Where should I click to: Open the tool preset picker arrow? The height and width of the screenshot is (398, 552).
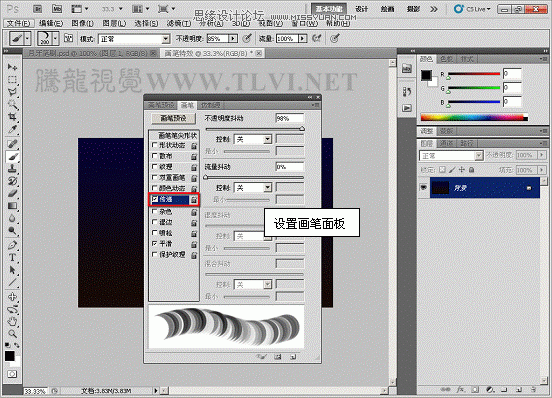coord(27,38)
